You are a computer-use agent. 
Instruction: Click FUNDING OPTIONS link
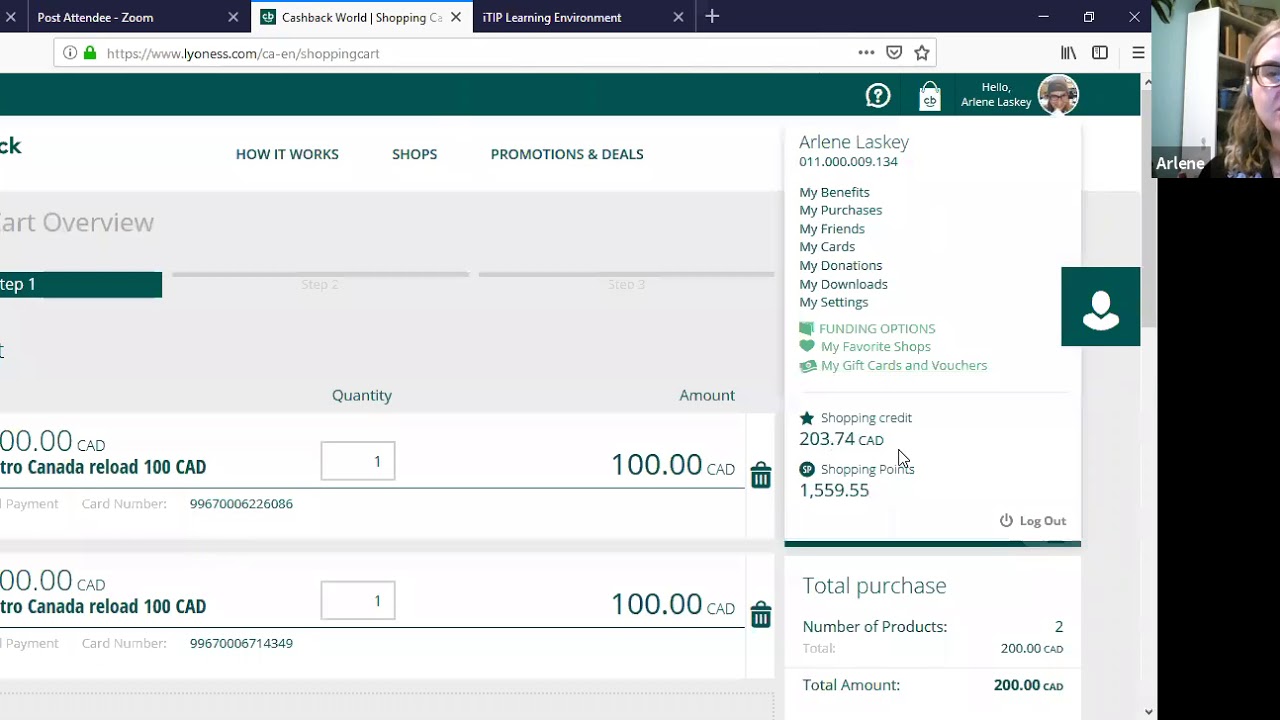coord(877,328)
